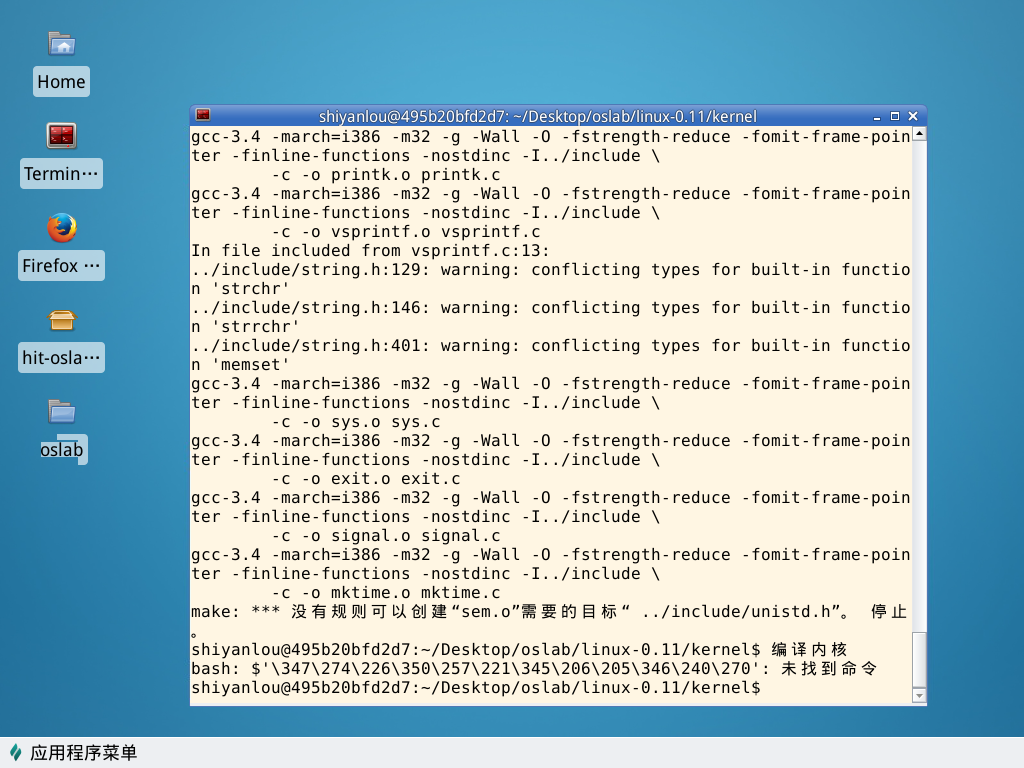Click the scrollbar track above thumb
1024x768 pixels.
920,385
